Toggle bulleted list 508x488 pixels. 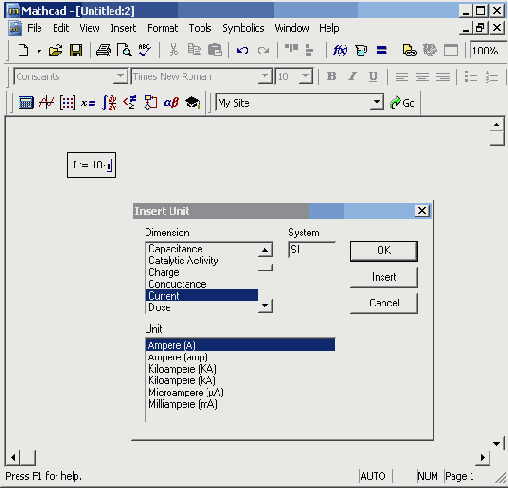tap(471, 77)
